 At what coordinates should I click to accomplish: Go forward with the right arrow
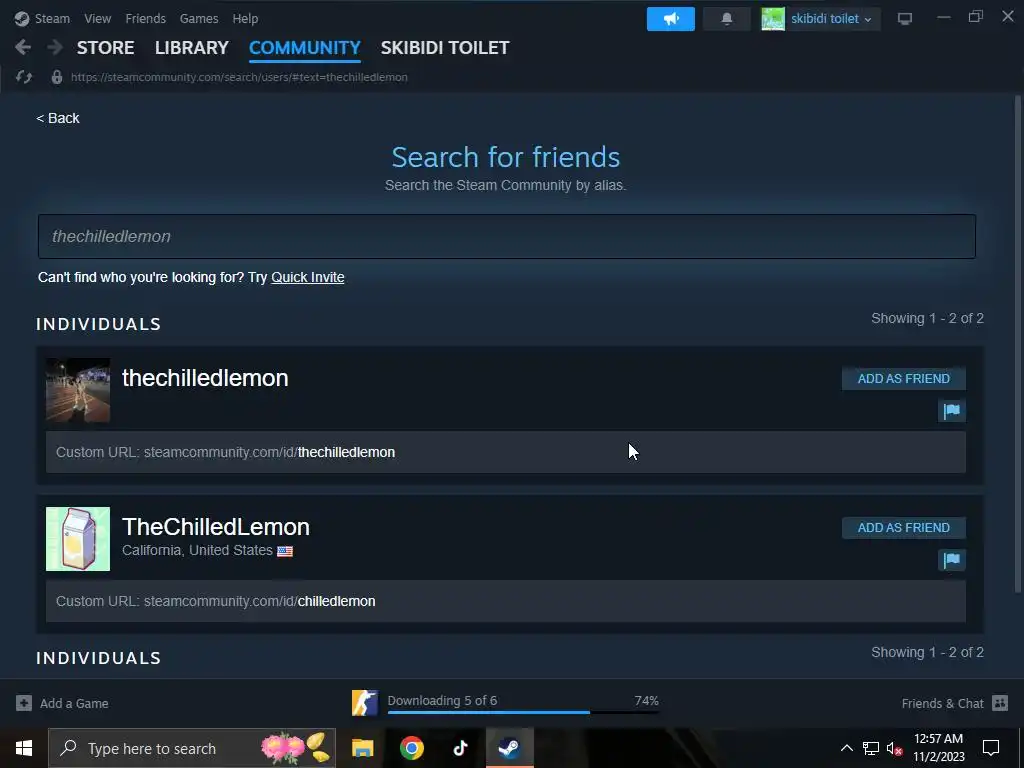pos(55,47)
